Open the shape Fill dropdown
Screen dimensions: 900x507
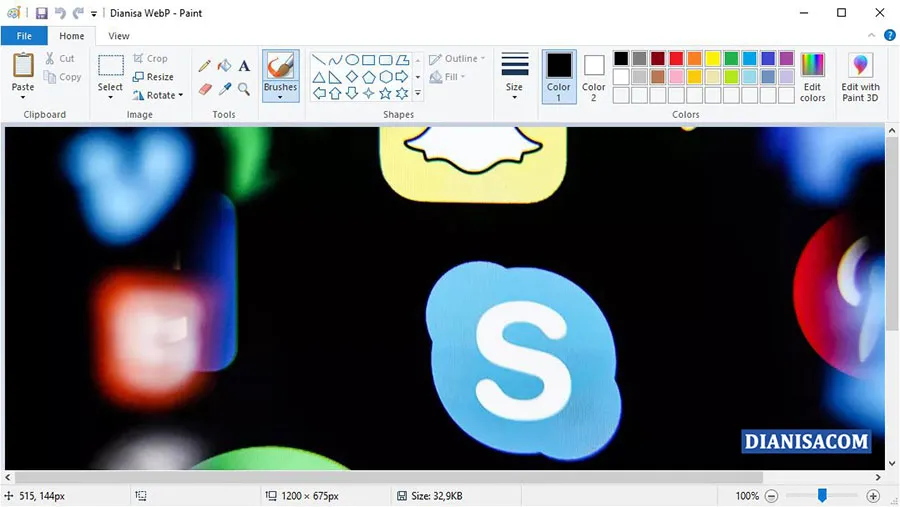tap(447, 77)
